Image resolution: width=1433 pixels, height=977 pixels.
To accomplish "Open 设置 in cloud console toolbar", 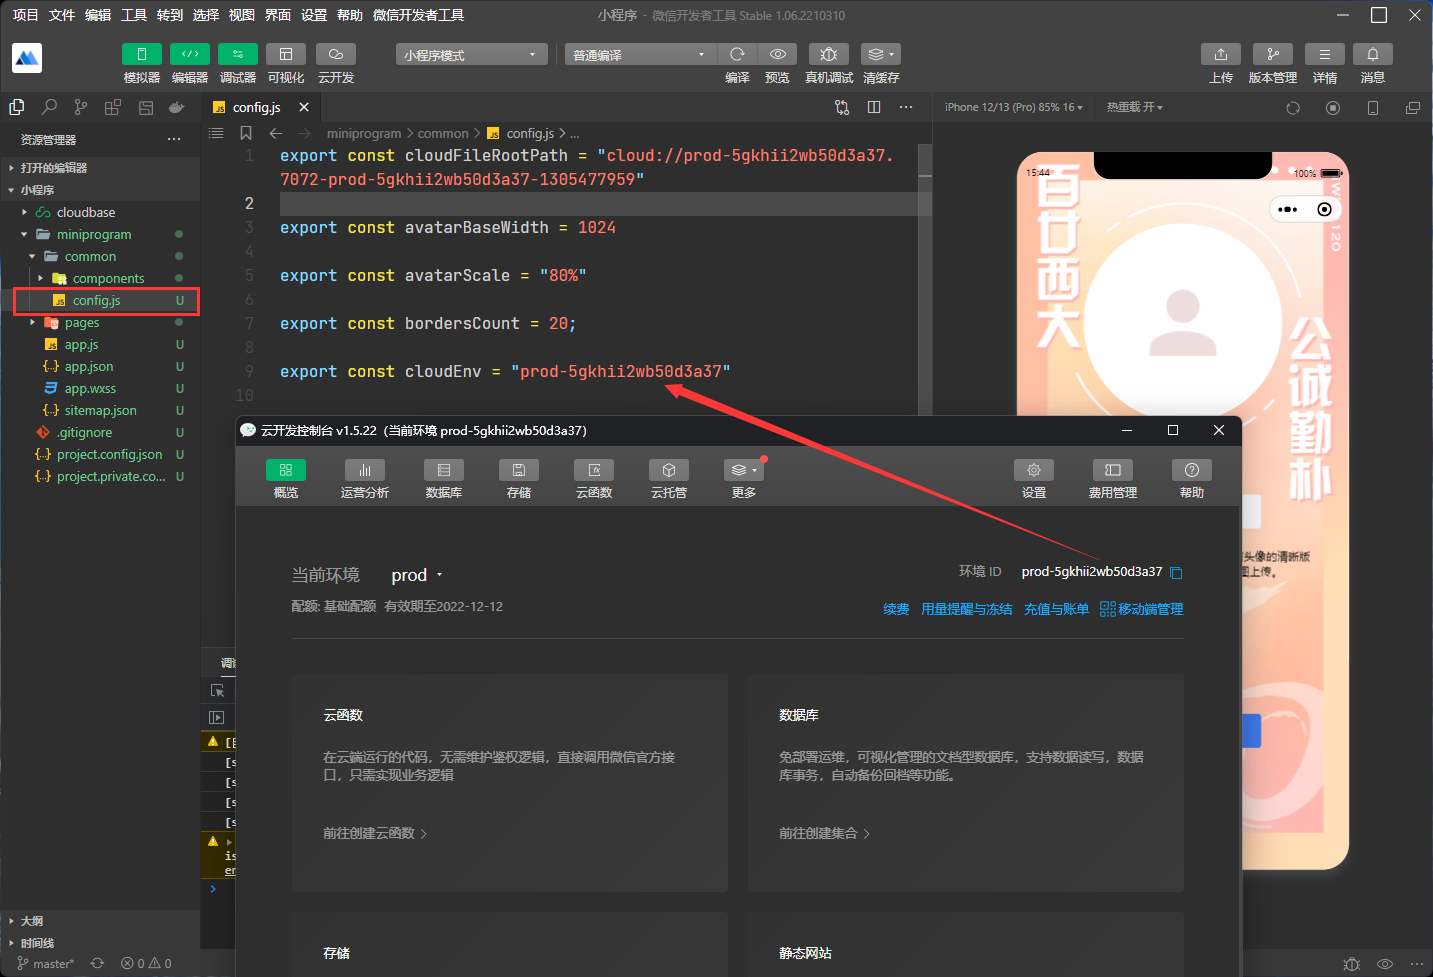I will pyautogui.click(x=1034, y=479).
